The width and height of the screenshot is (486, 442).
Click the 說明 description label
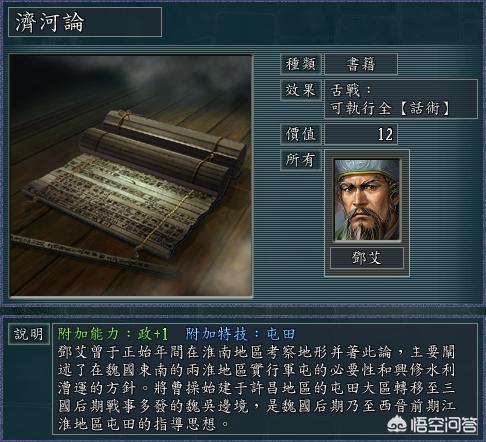click(29, 334)
